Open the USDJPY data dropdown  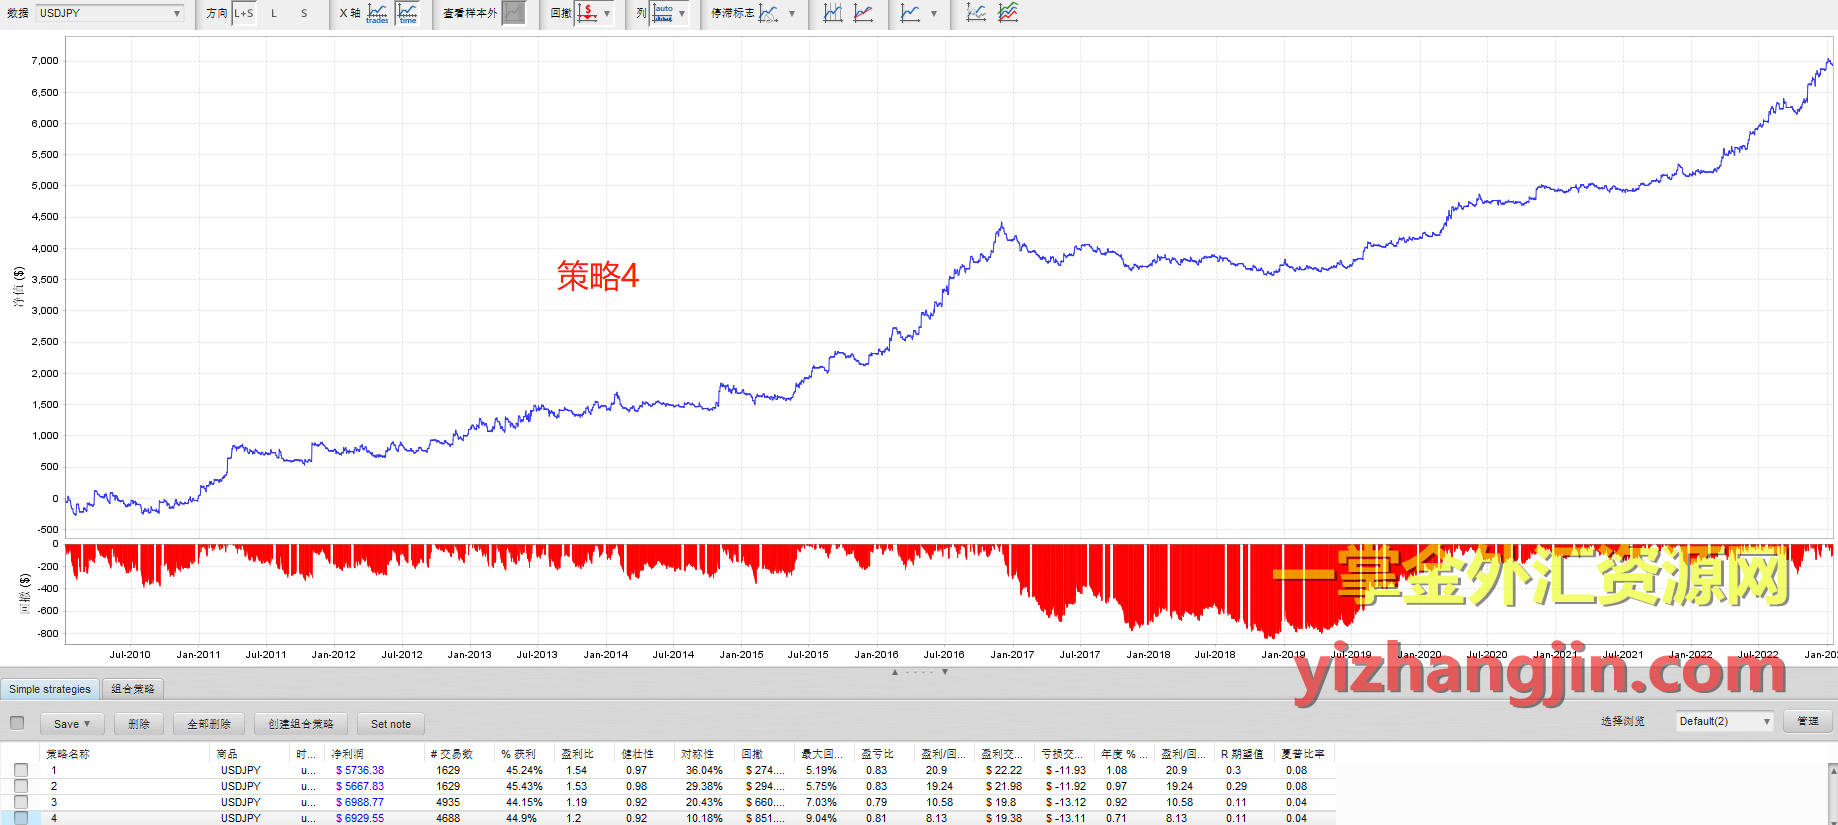(x=110, y=13)
